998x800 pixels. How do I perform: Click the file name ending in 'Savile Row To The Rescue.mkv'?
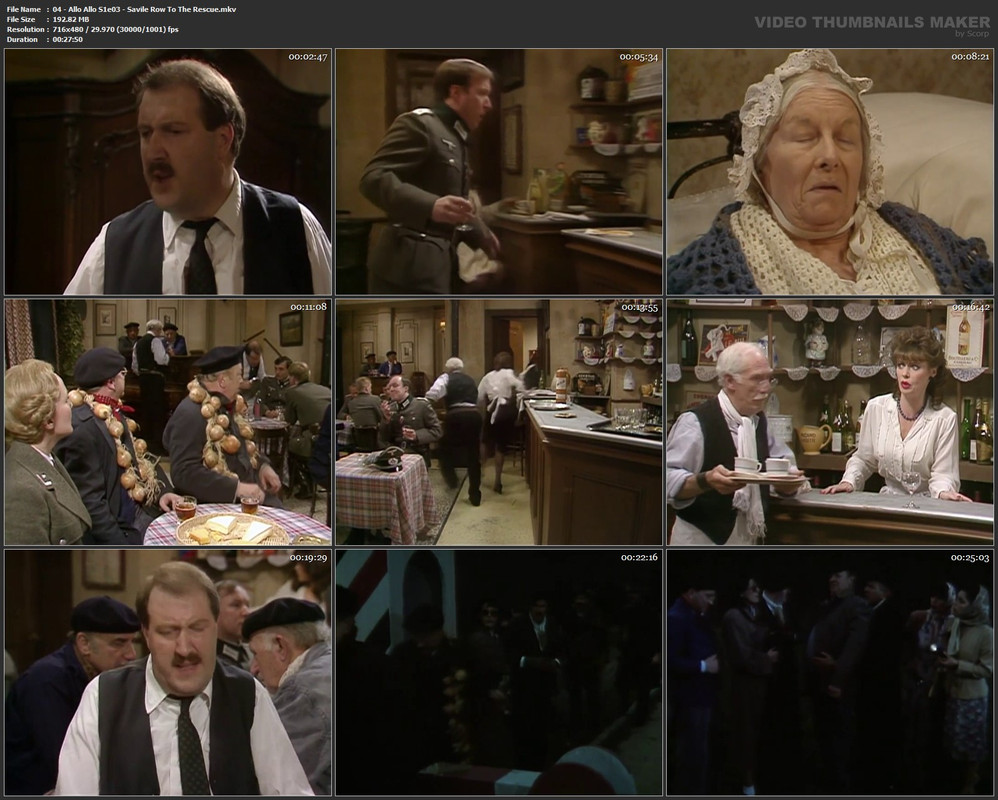(x=144, y=10)
